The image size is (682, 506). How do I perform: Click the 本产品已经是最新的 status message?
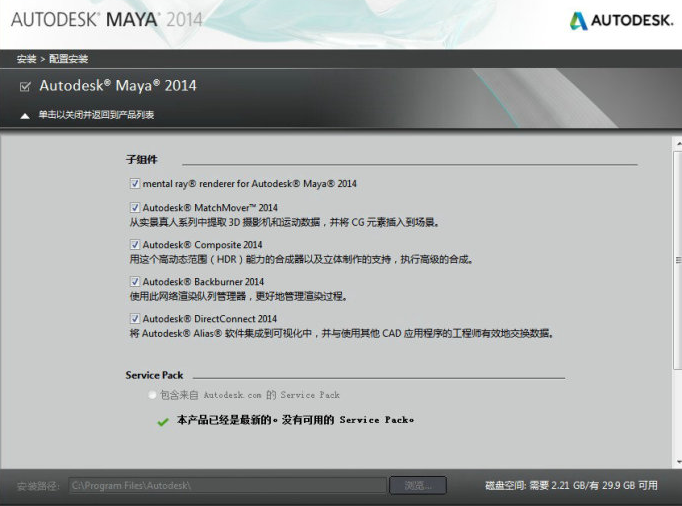coord(296,420)
